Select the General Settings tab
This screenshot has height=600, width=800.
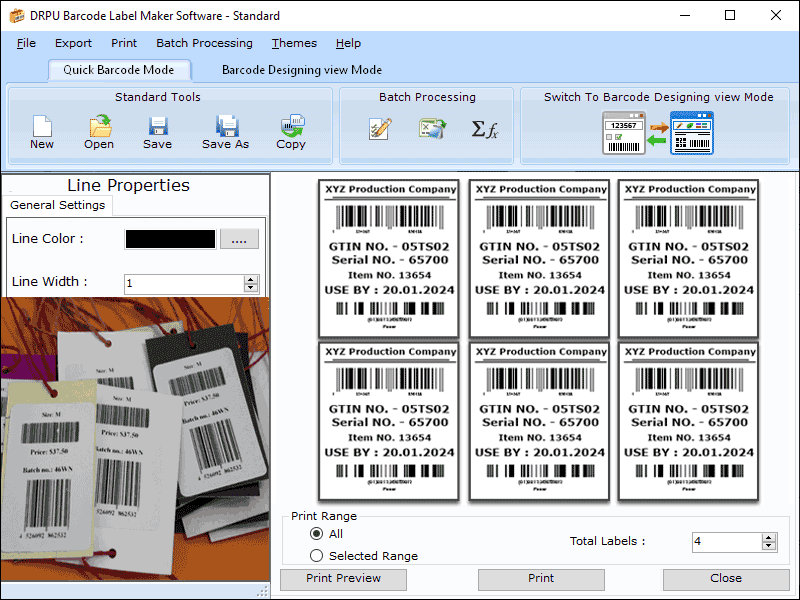(58, 205)
